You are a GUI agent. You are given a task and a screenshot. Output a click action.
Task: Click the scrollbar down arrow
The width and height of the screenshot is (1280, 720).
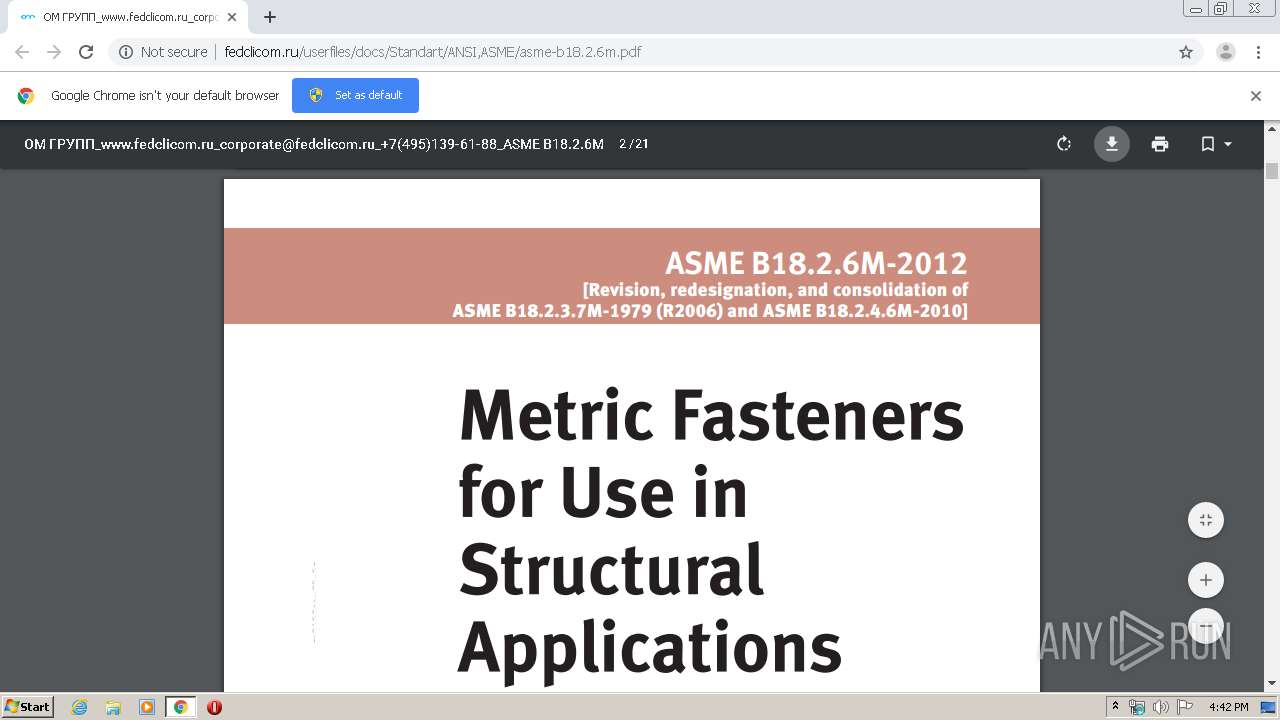1272,684
